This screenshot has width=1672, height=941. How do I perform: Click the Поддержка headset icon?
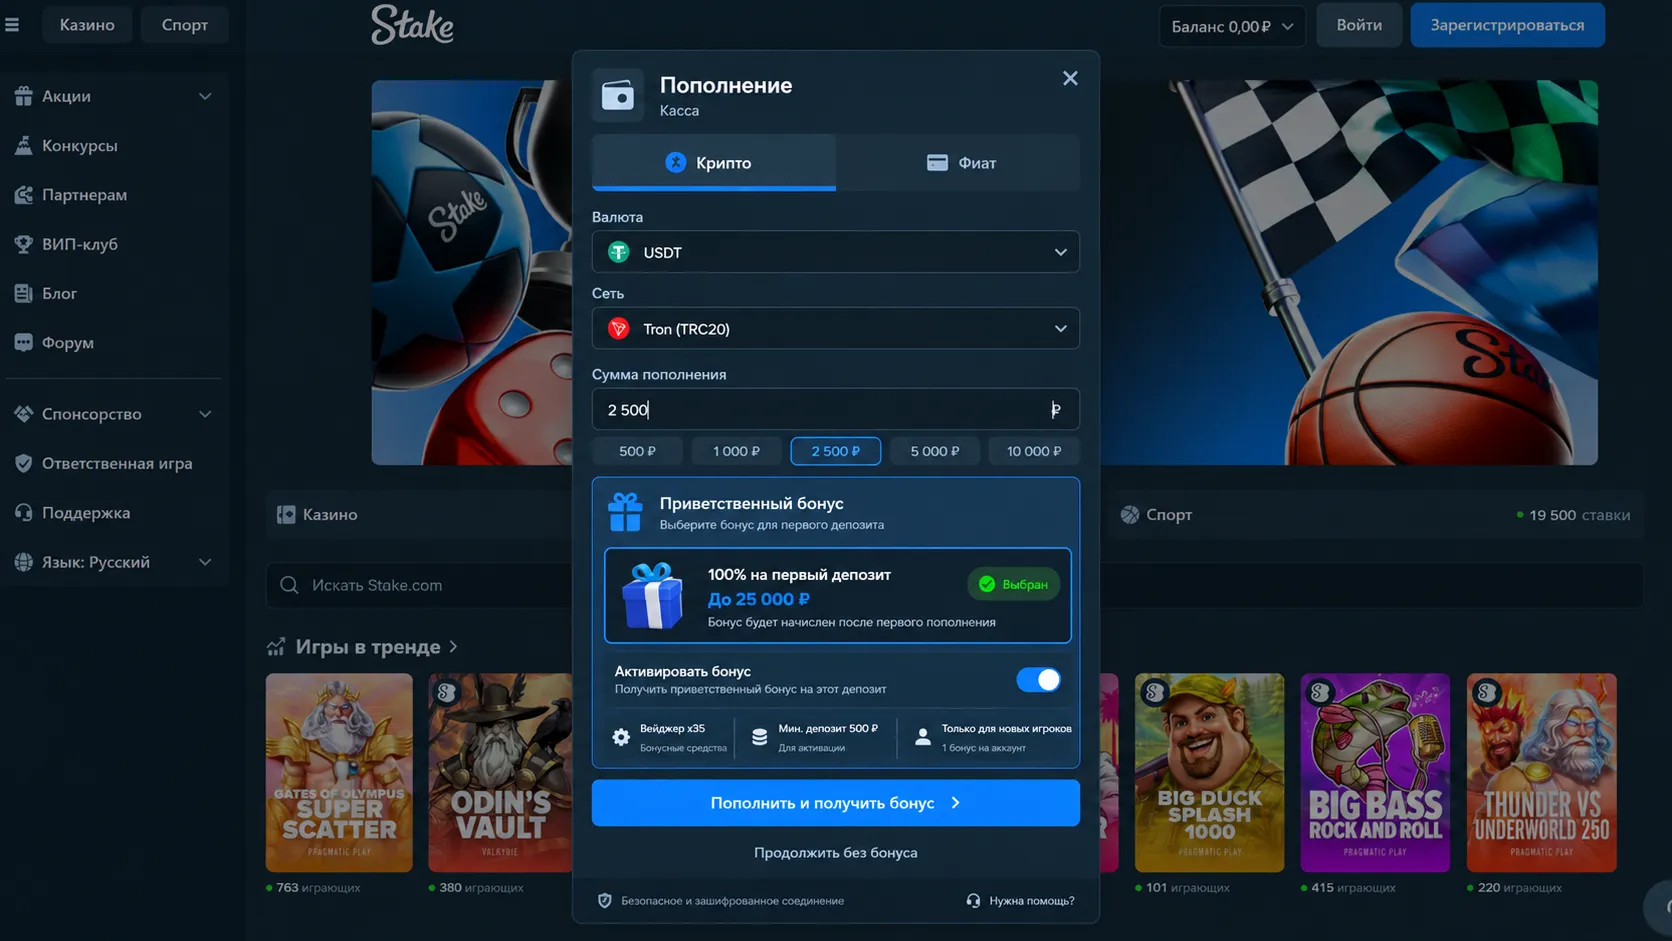coord(23,513)
